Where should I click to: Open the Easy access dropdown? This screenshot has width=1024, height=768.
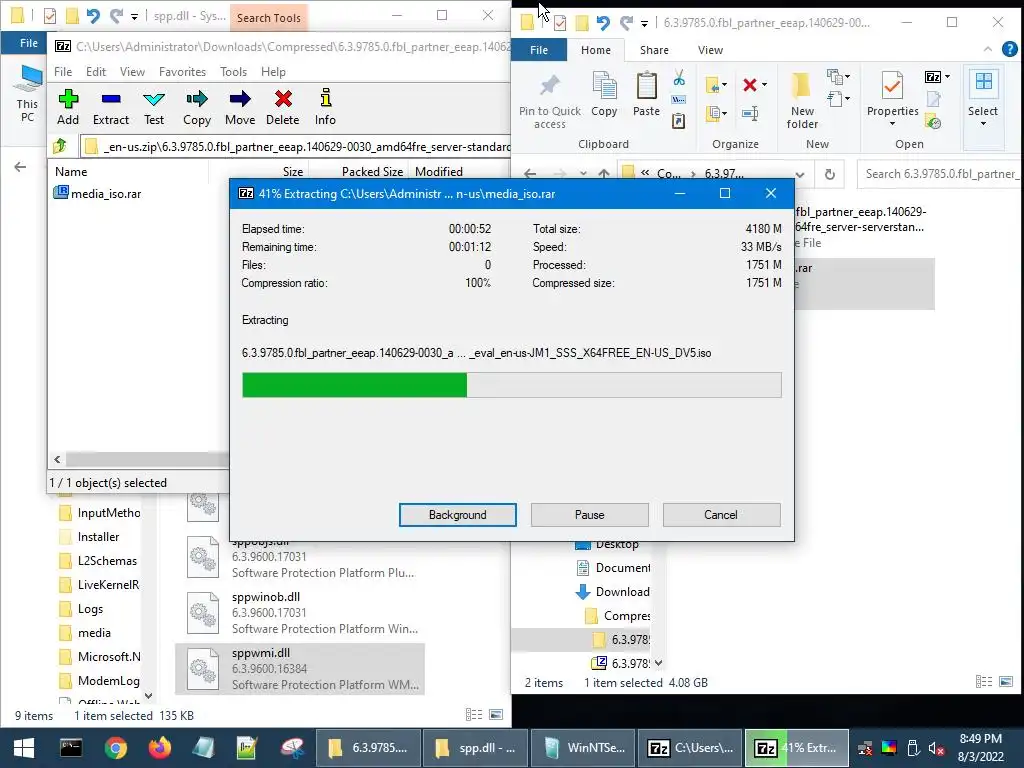[839, 99]
